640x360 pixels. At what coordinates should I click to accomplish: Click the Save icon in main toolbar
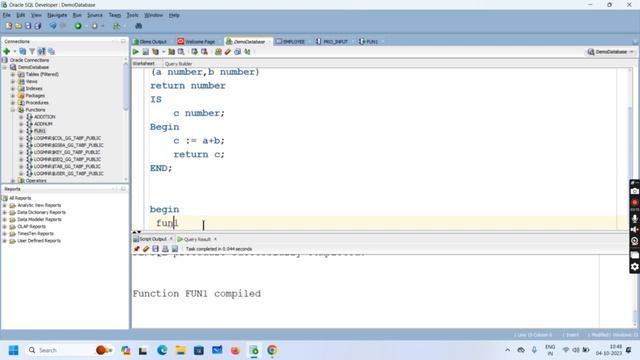click(28, 26)
